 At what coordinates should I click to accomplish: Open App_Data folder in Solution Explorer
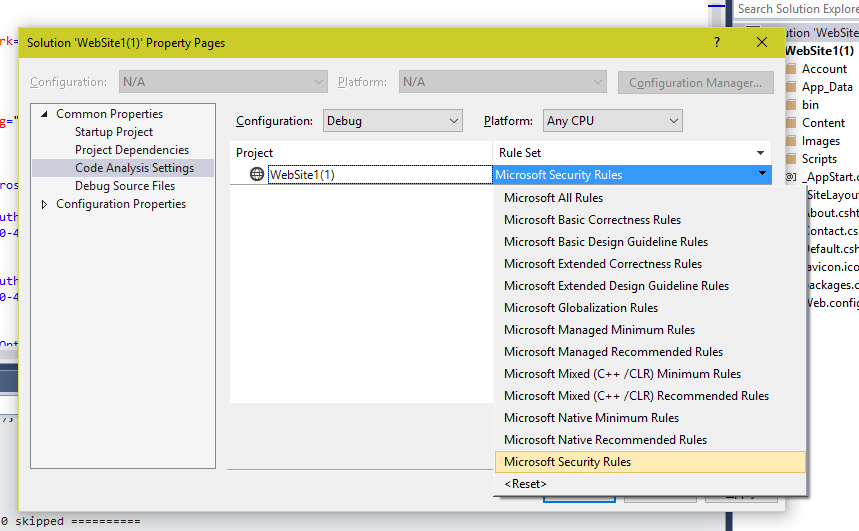pos(827,87)
